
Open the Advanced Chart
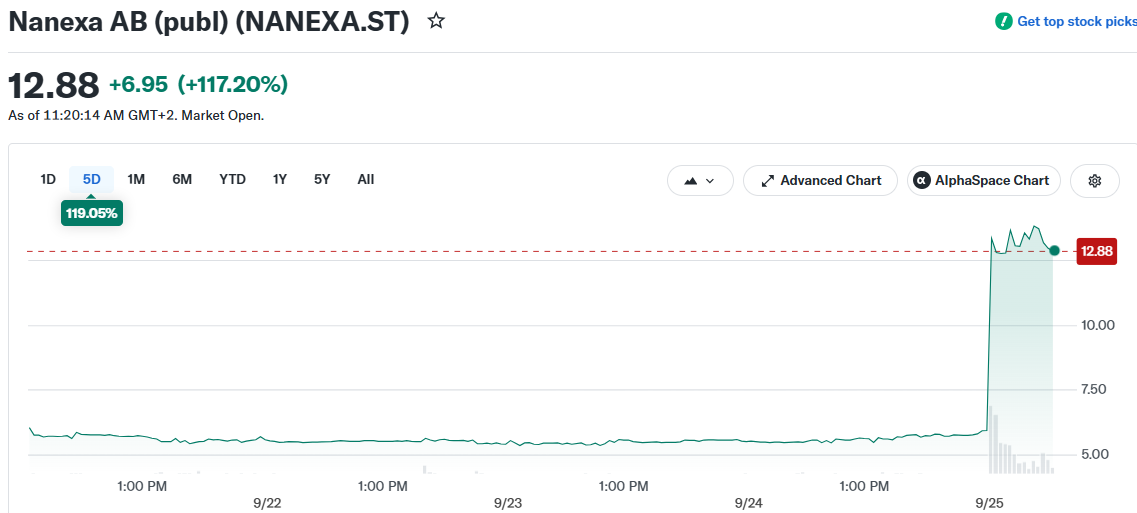(820, 181)
